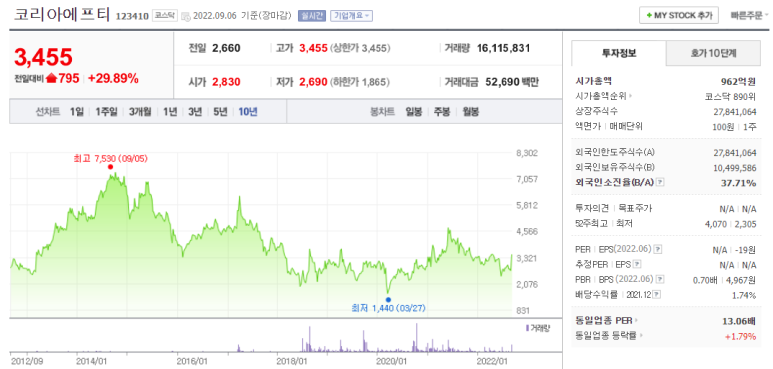Click help icon next to 외국인소진율(B/A)

661,182
